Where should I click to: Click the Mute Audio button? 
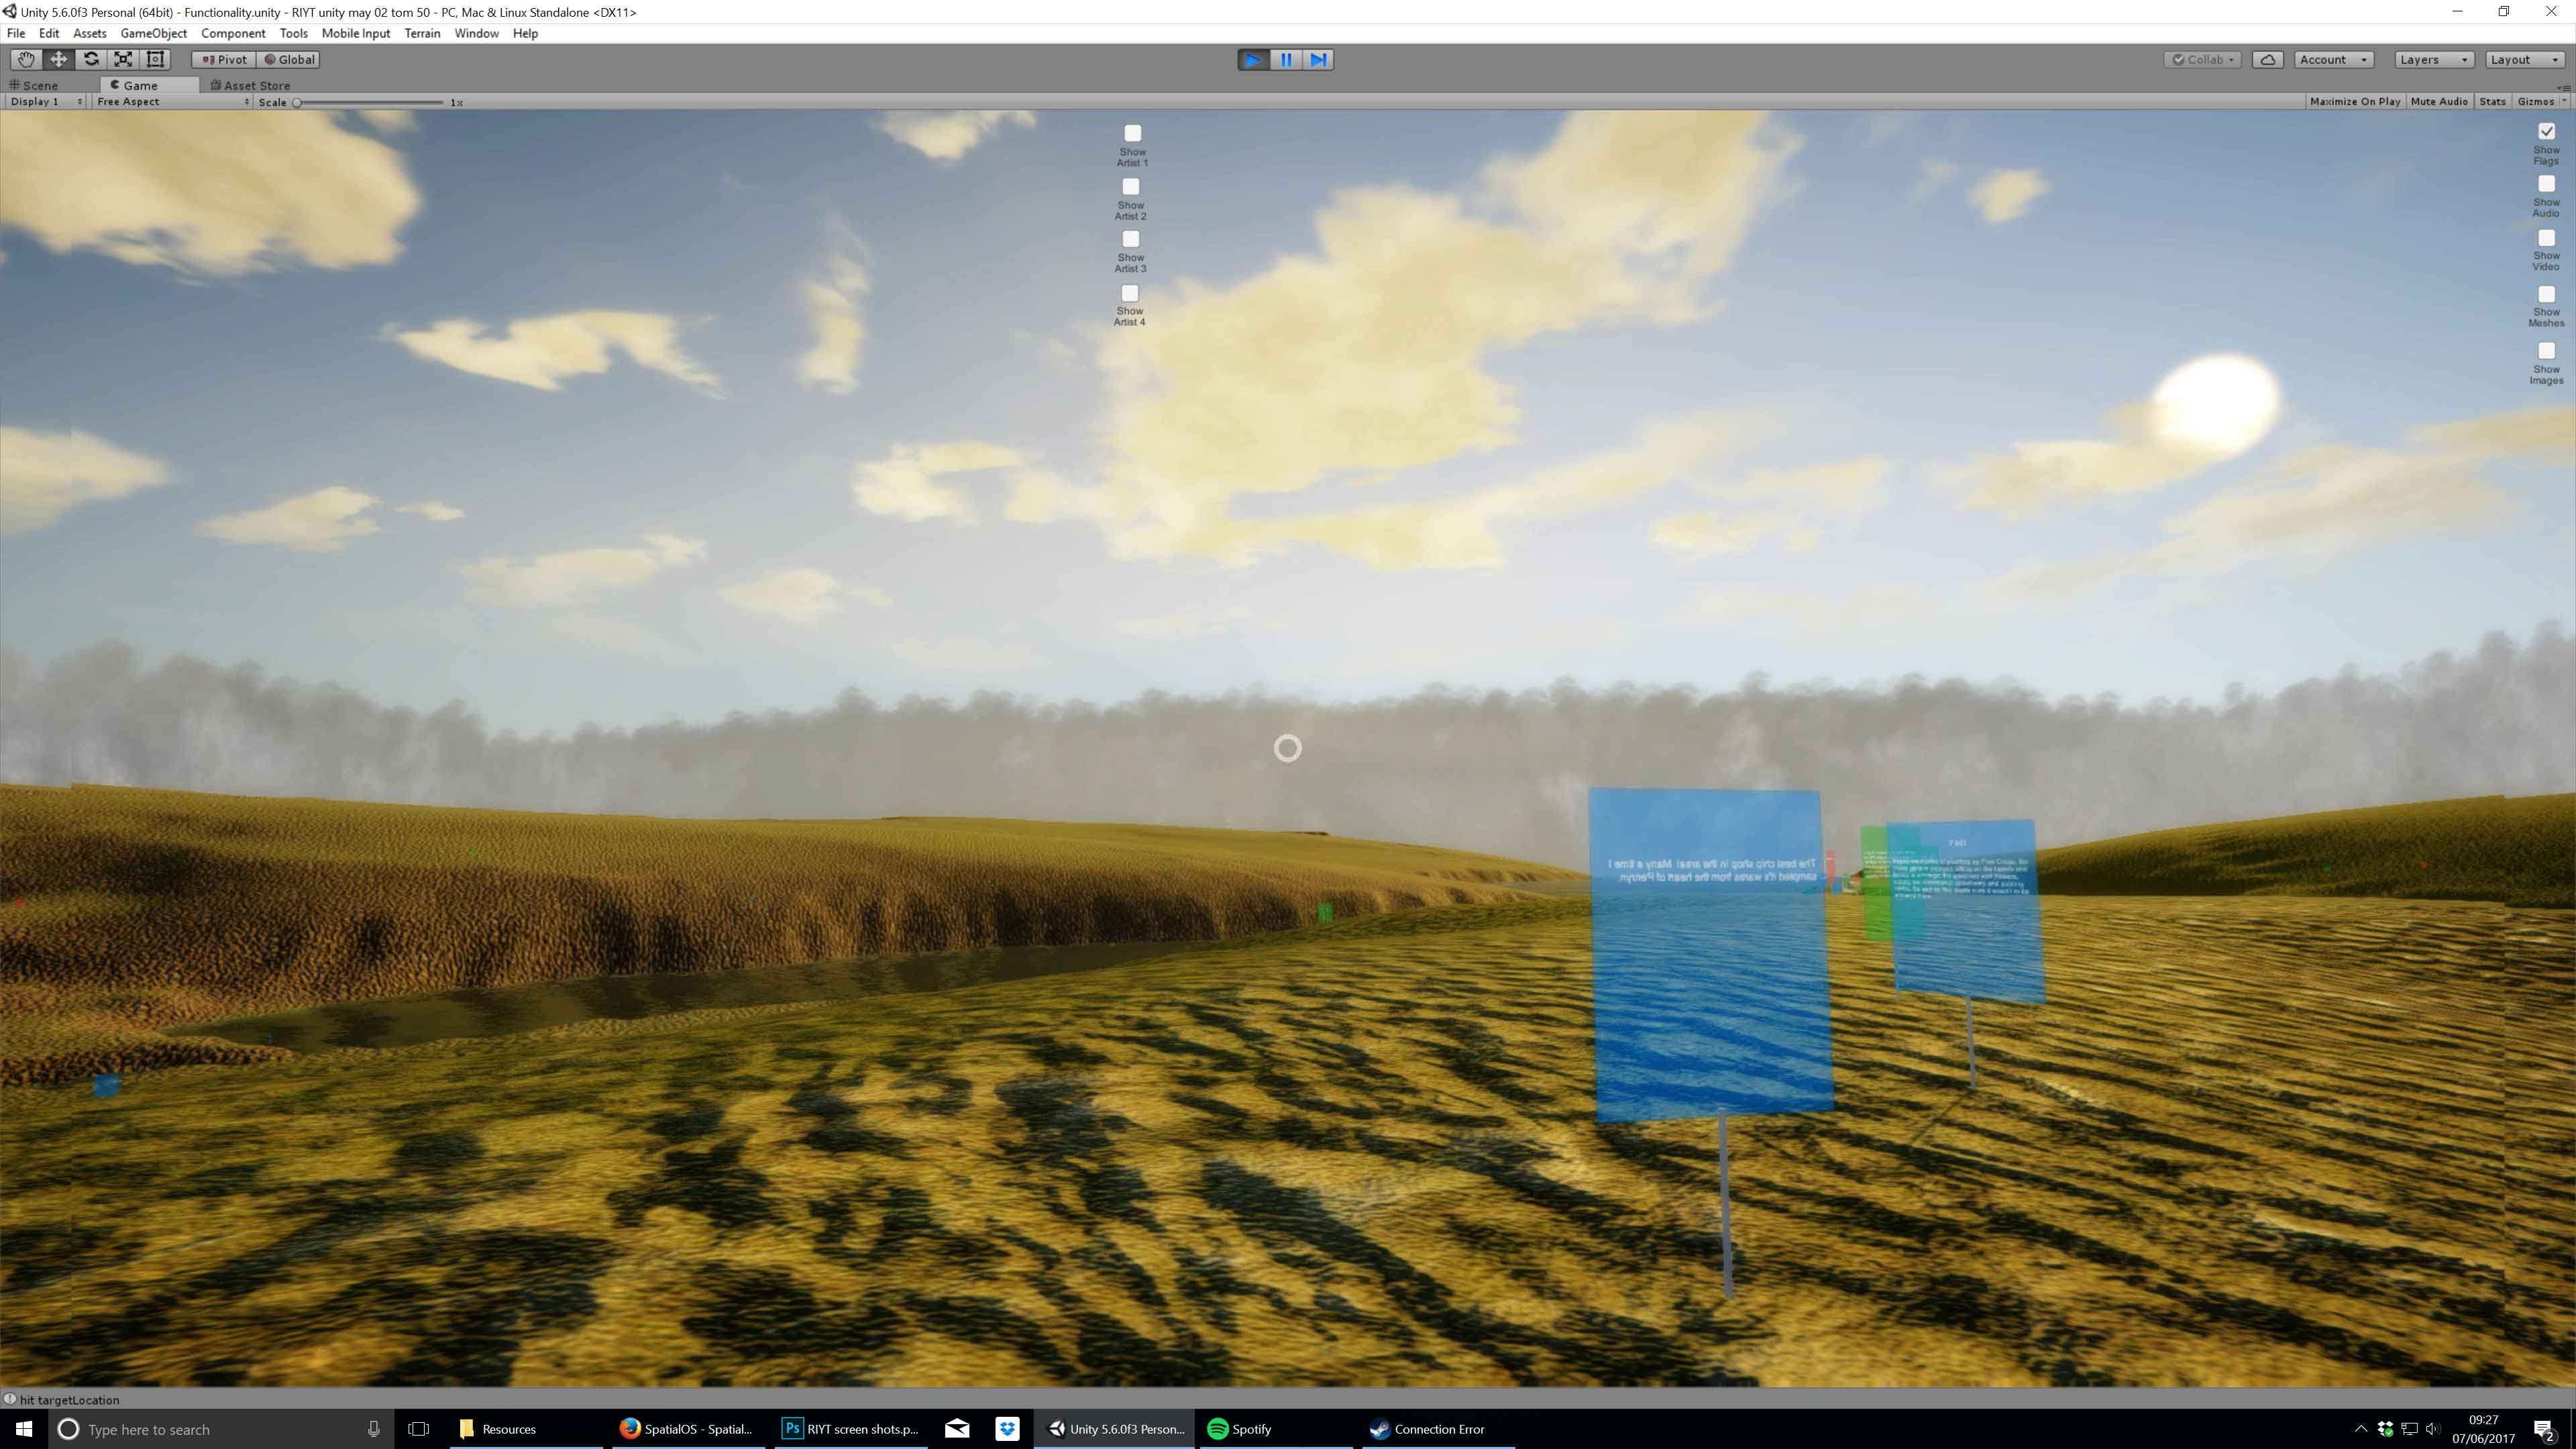click(2438, 102)
